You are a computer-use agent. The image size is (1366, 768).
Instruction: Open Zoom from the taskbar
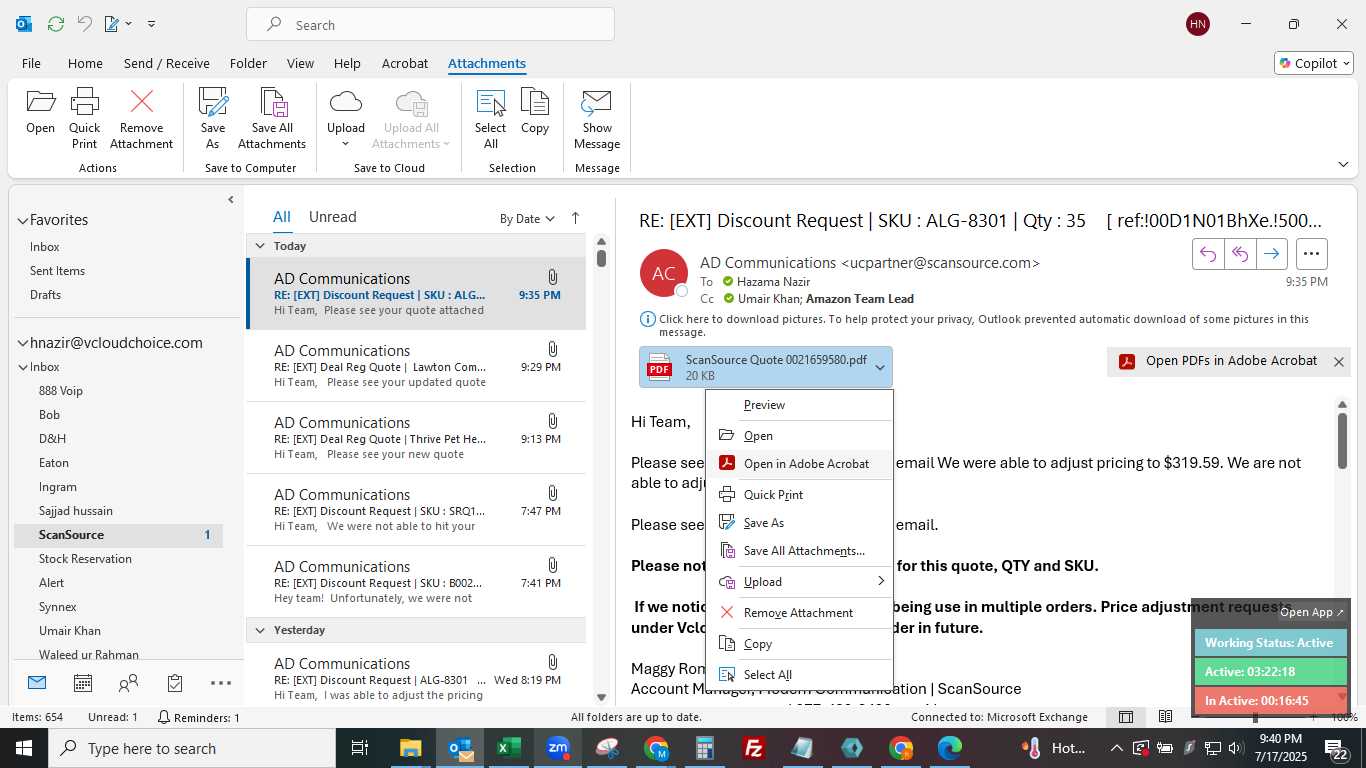coord(558,748)
